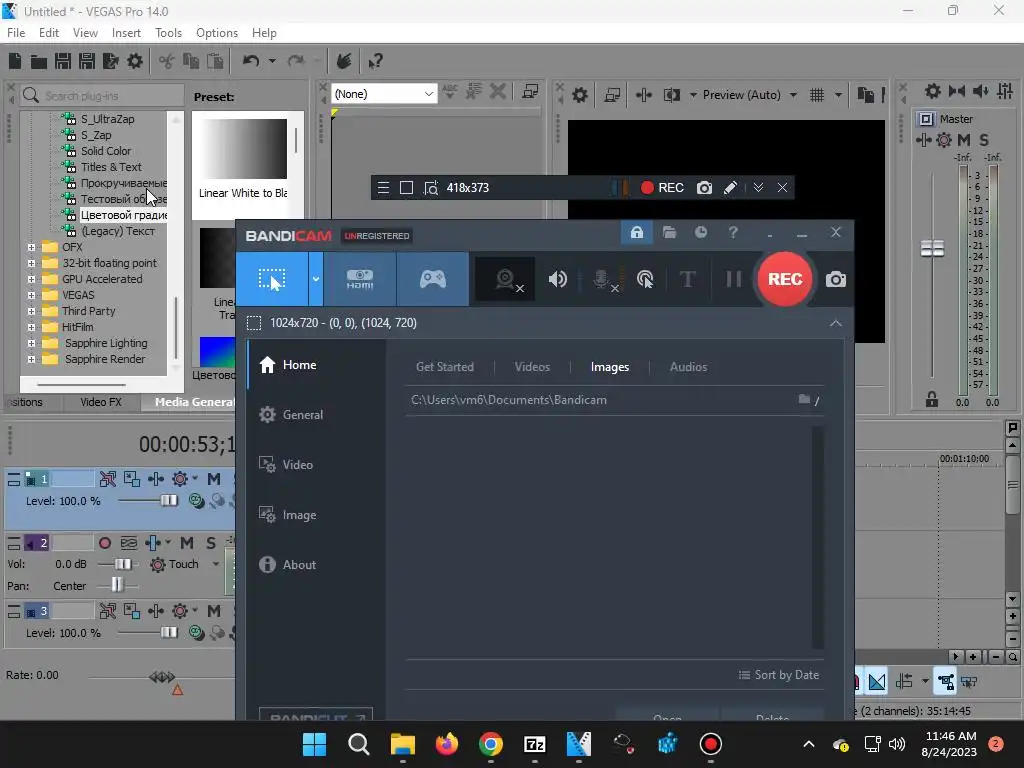Toggle webcam overlay in Bandicam
Screen dimensions: 1024x768
[505, 280]
